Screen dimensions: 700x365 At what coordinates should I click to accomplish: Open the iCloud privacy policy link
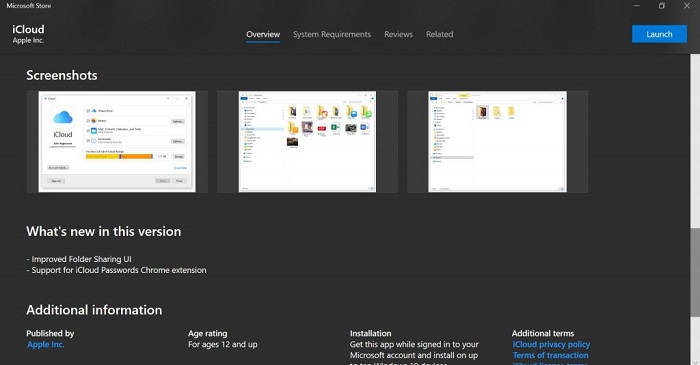(551, 344)
